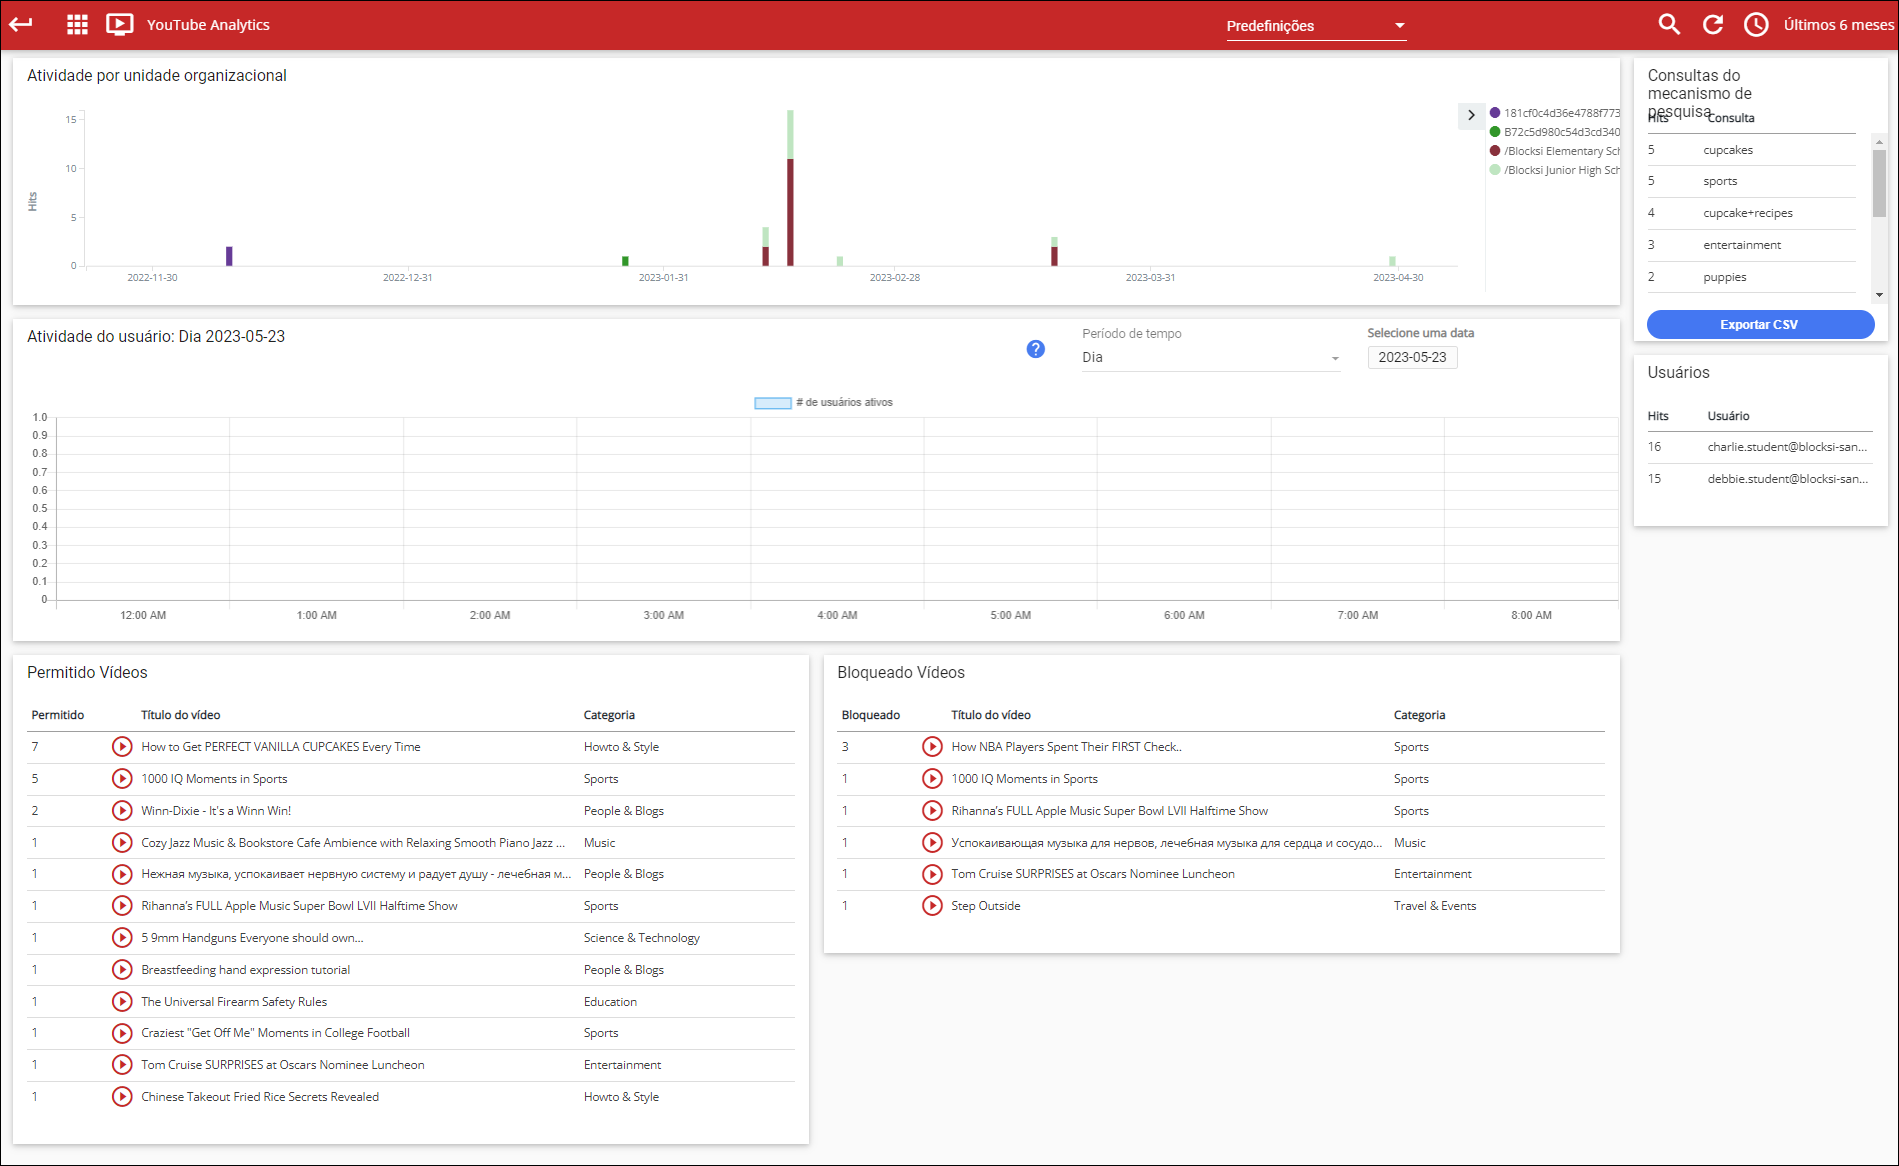Toggle Blocksi Junior High School legend series
The width and height of the screenshot is (1899, 1166).
1555,170
